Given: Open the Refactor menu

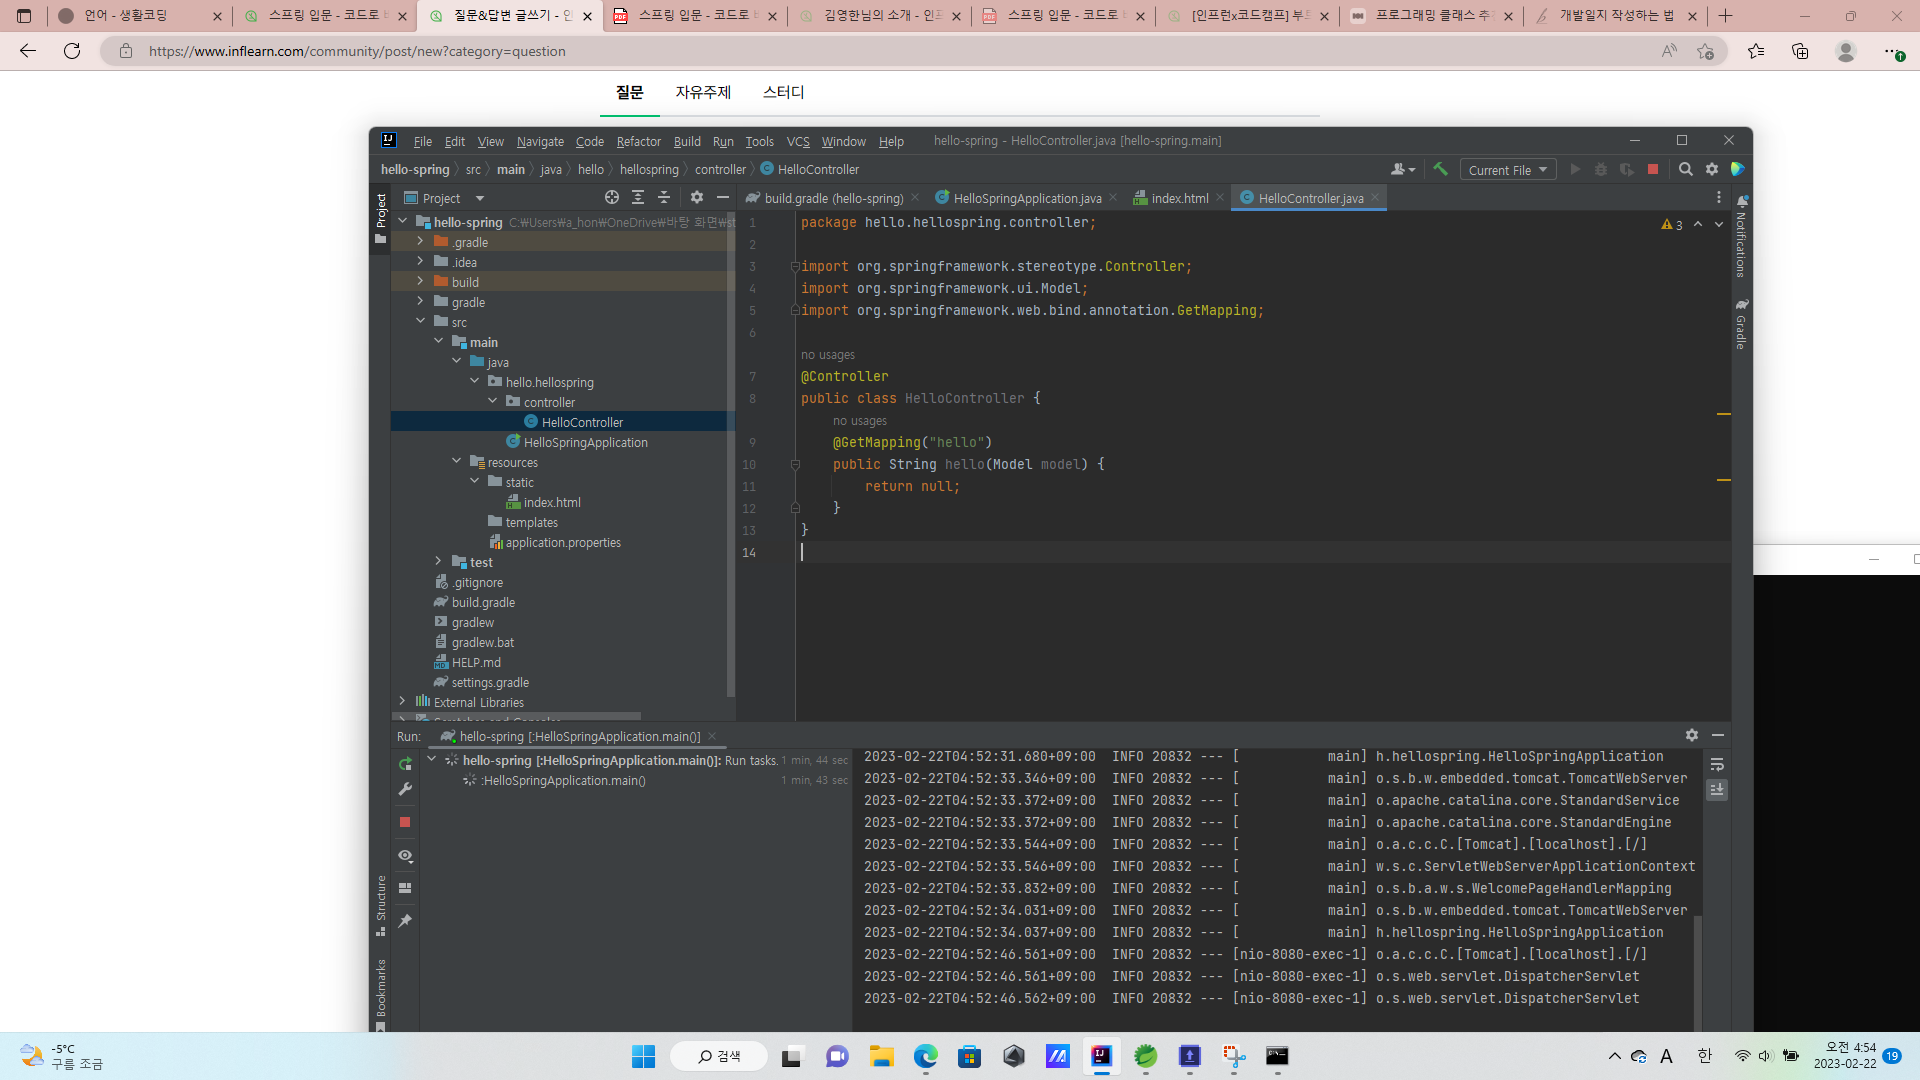Looking at the screenshot, I should (x=638, y=141).
